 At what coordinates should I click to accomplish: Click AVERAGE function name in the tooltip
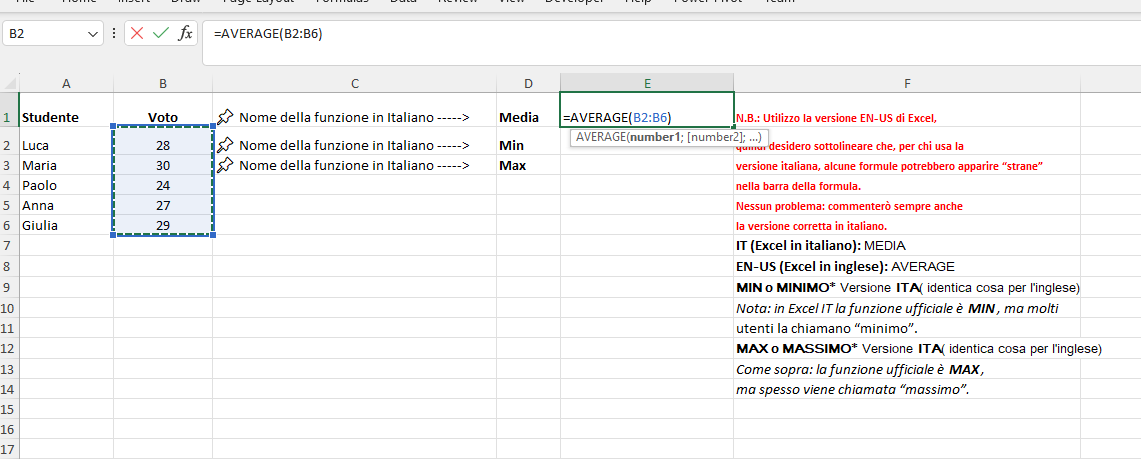599,137
